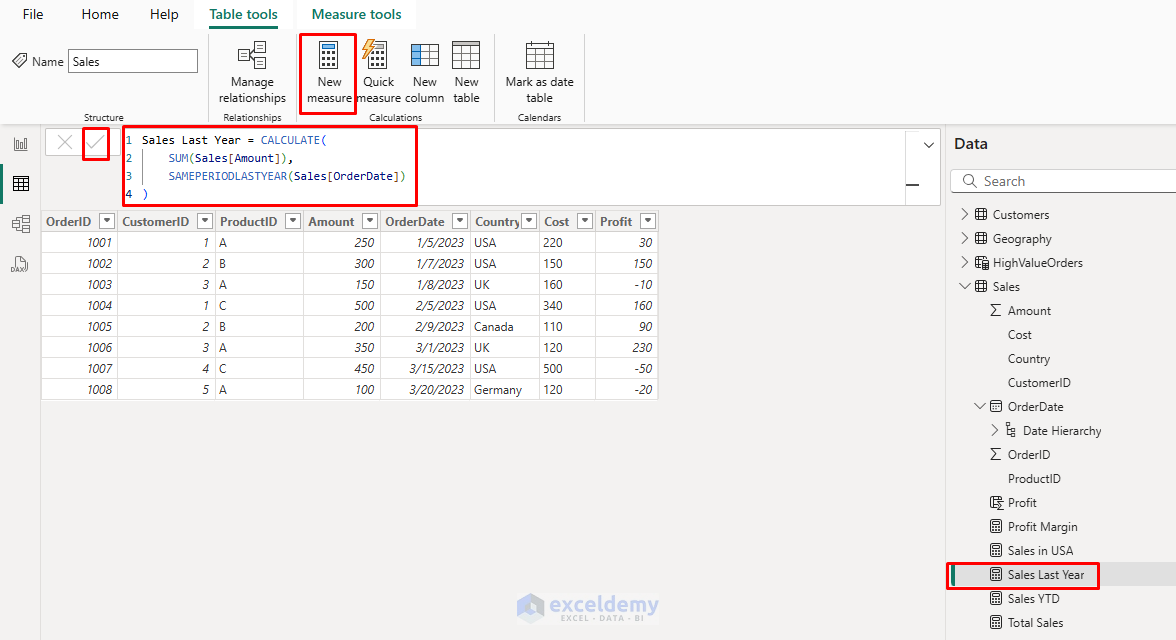This screenshot has height=640, width=1176.
Task: Click the New table icon
Action: (466, 56)
